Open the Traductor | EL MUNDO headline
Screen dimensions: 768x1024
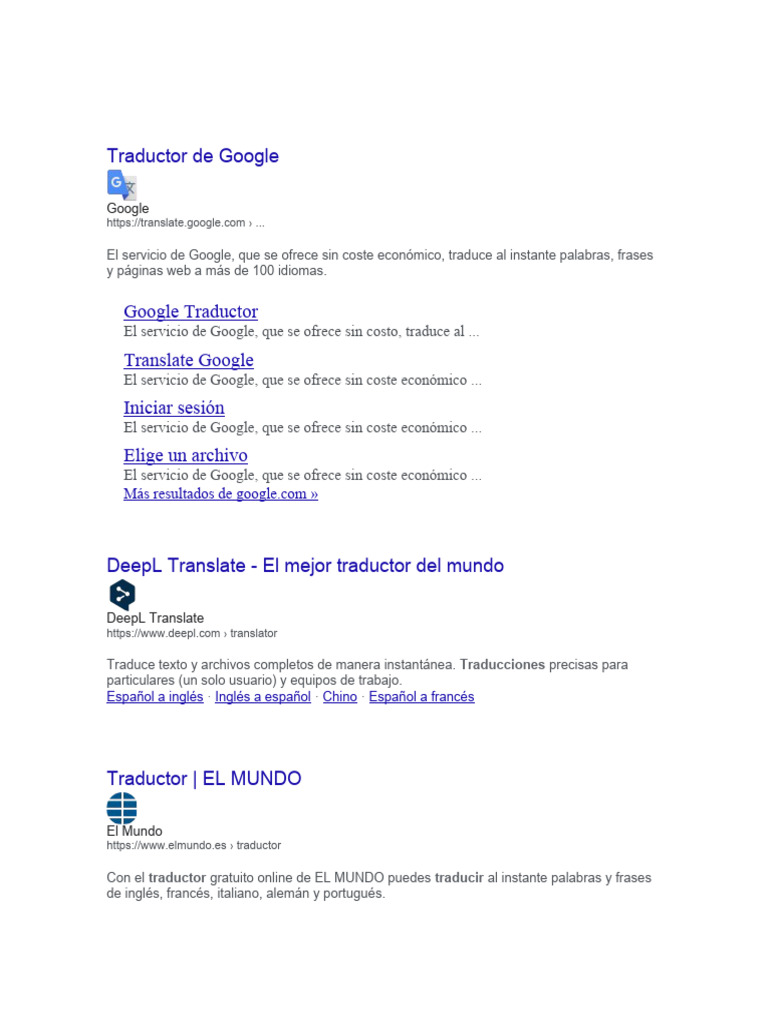click(204, 778)
